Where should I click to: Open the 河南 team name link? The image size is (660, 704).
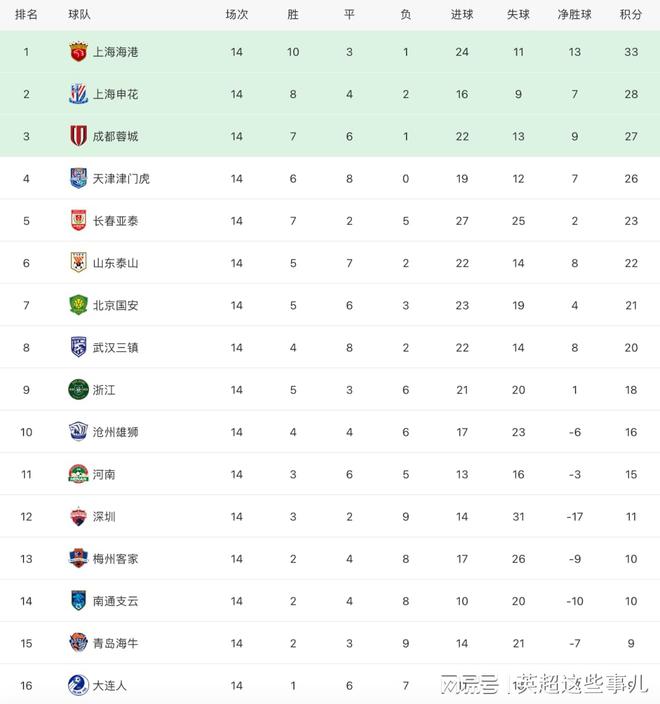pyautogui.click(x=104, y=475)
